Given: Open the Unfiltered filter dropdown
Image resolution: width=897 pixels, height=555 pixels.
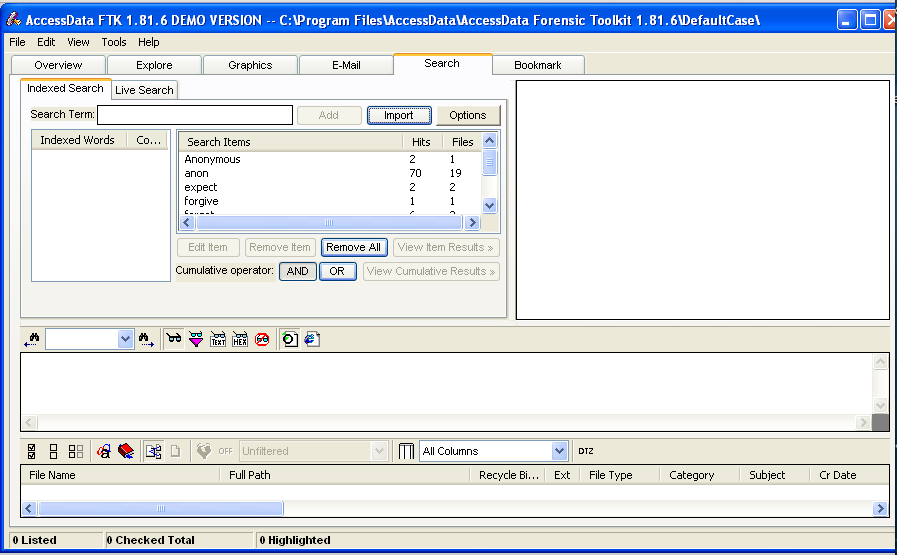Looking at the screenshot, I should pyautogui.click(x=379, y=451).
